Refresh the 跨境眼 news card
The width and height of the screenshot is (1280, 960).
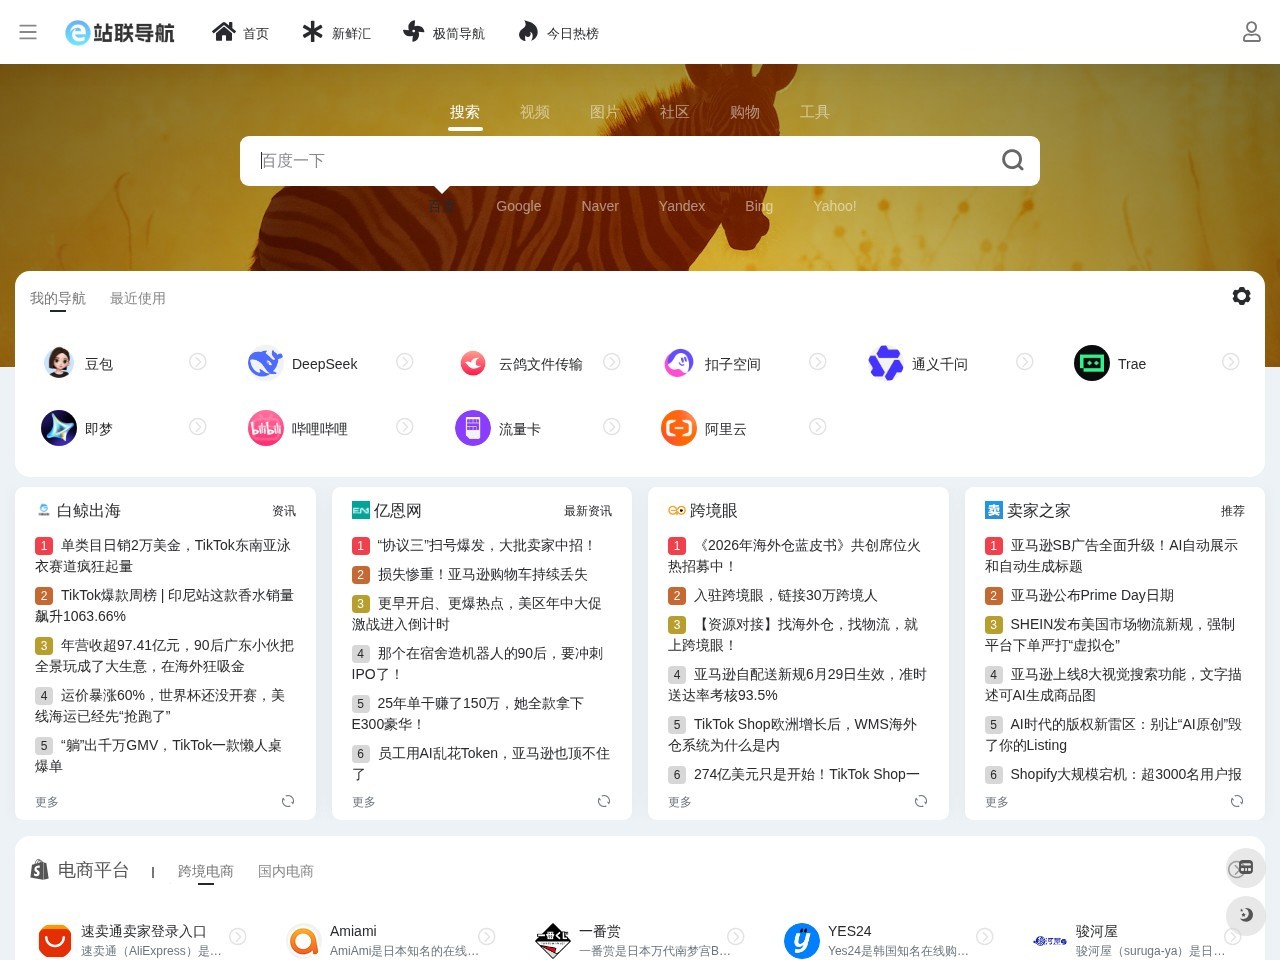click(921, 801)
